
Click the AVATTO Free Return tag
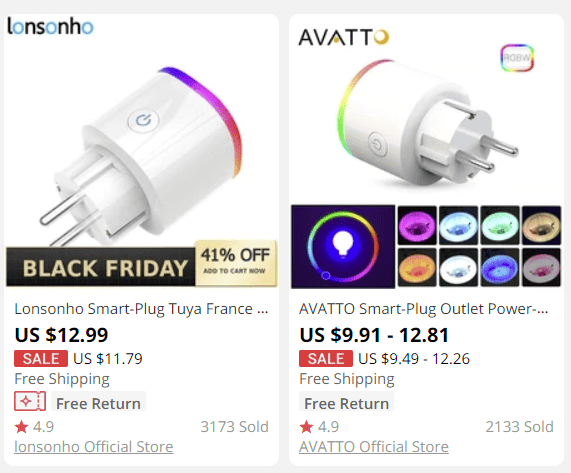coord(346,403)
